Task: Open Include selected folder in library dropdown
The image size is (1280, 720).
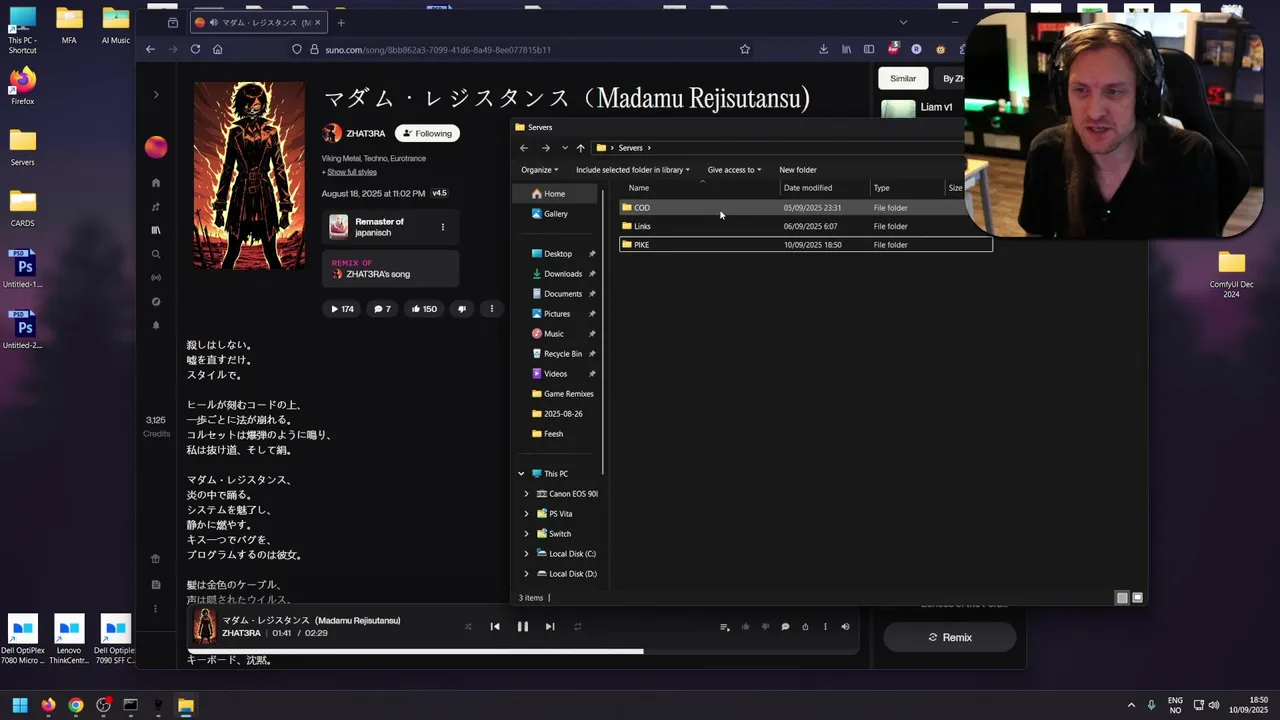Action: (x=632, y=170)
